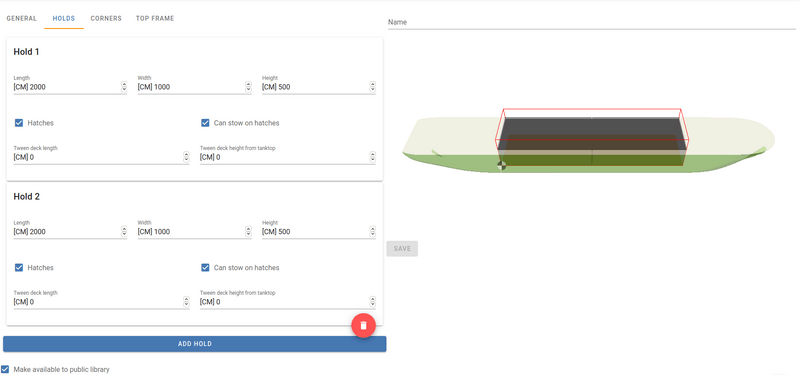Delete the hold with the red trash button
800x375 pixels.
[363, 326]
